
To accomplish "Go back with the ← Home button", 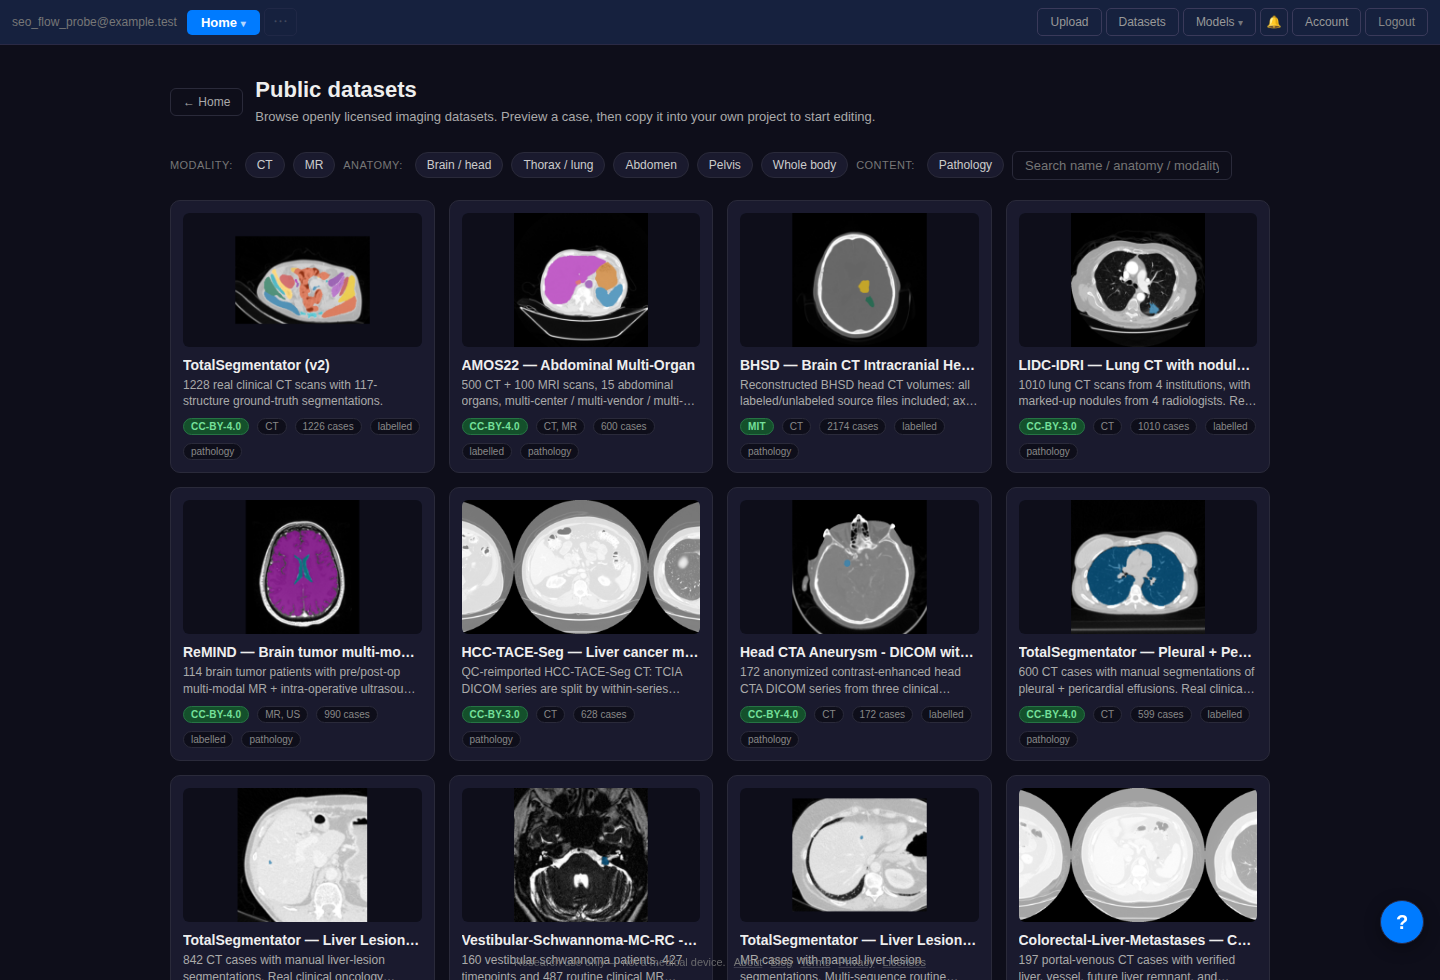I will tap(206, 102).
